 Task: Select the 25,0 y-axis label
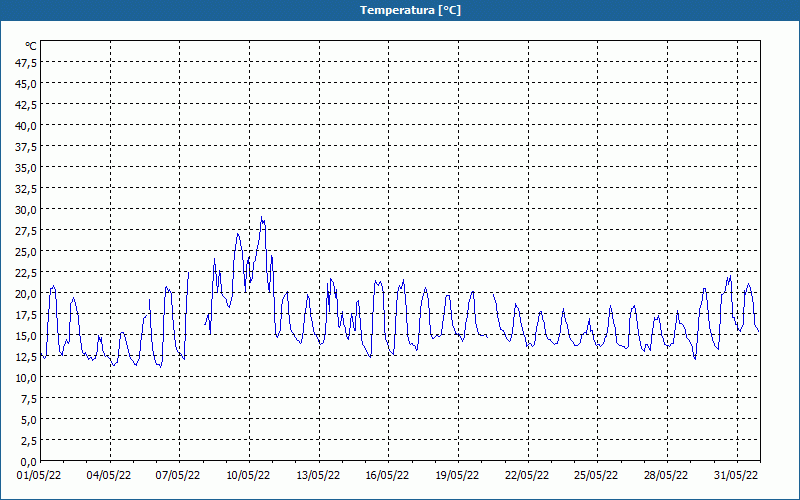[x=27, y=252]
